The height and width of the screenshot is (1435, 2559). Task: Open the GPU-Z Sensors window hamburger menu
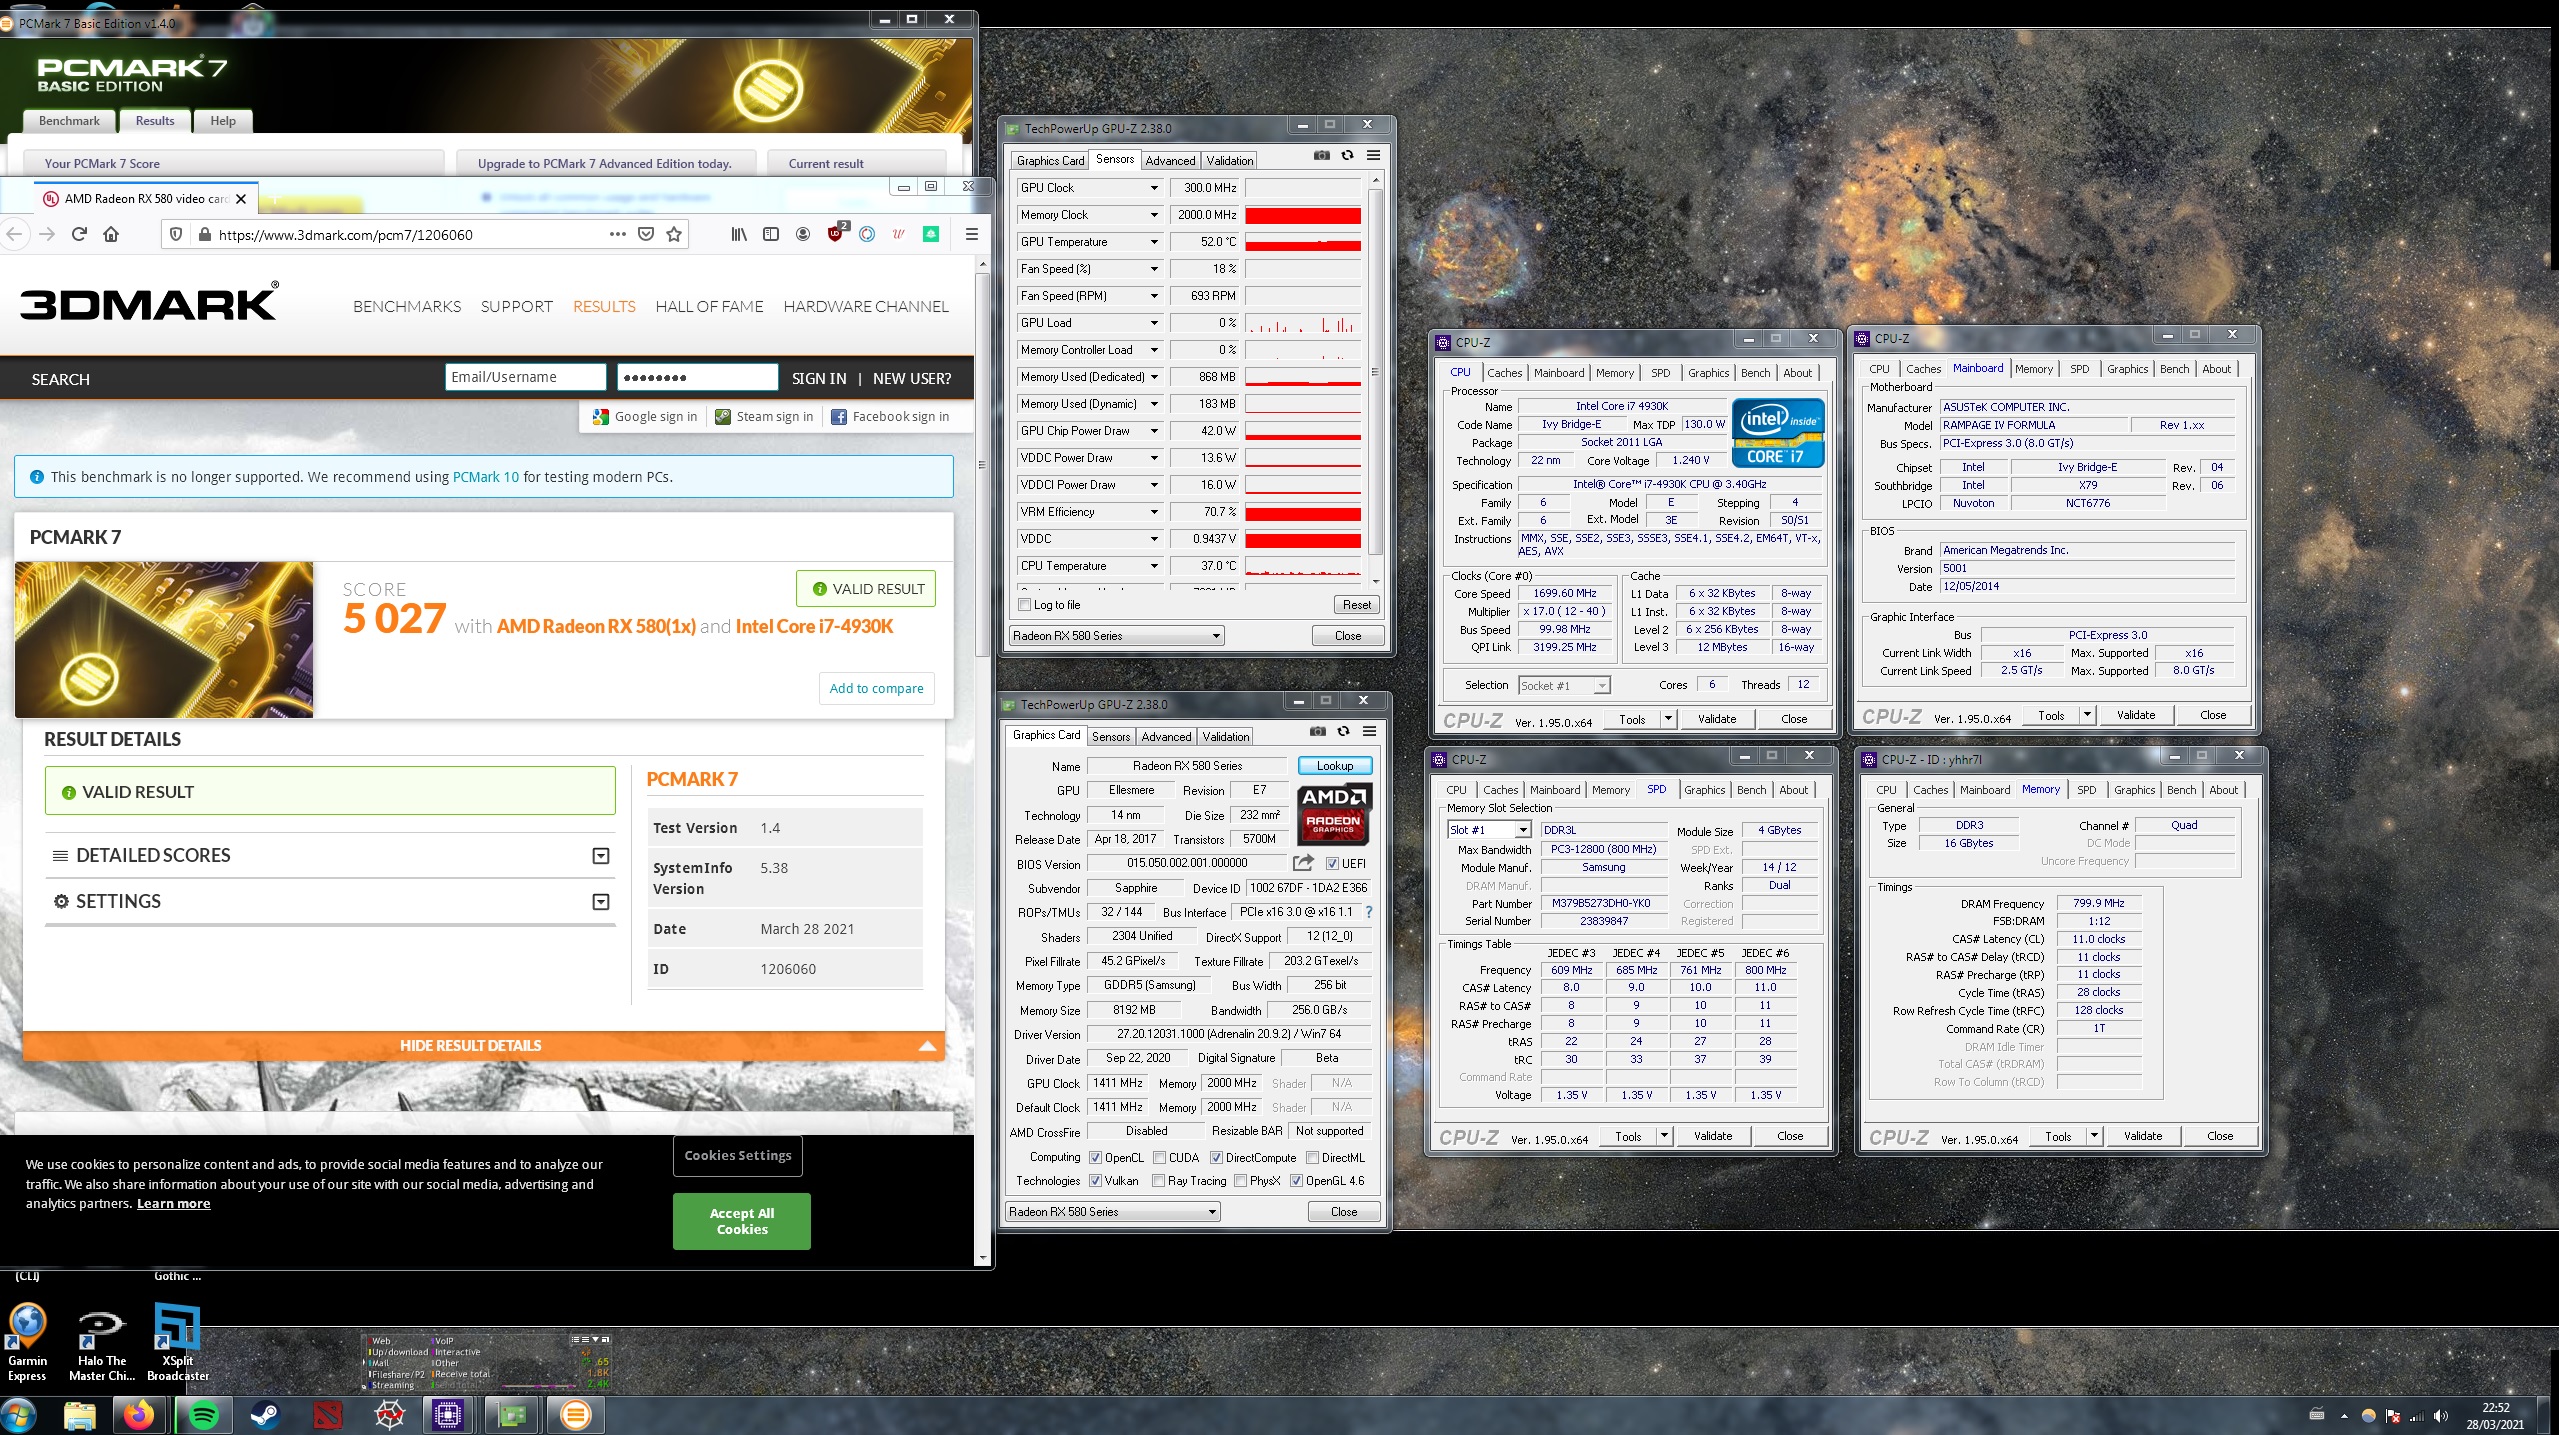point(1373,156)
